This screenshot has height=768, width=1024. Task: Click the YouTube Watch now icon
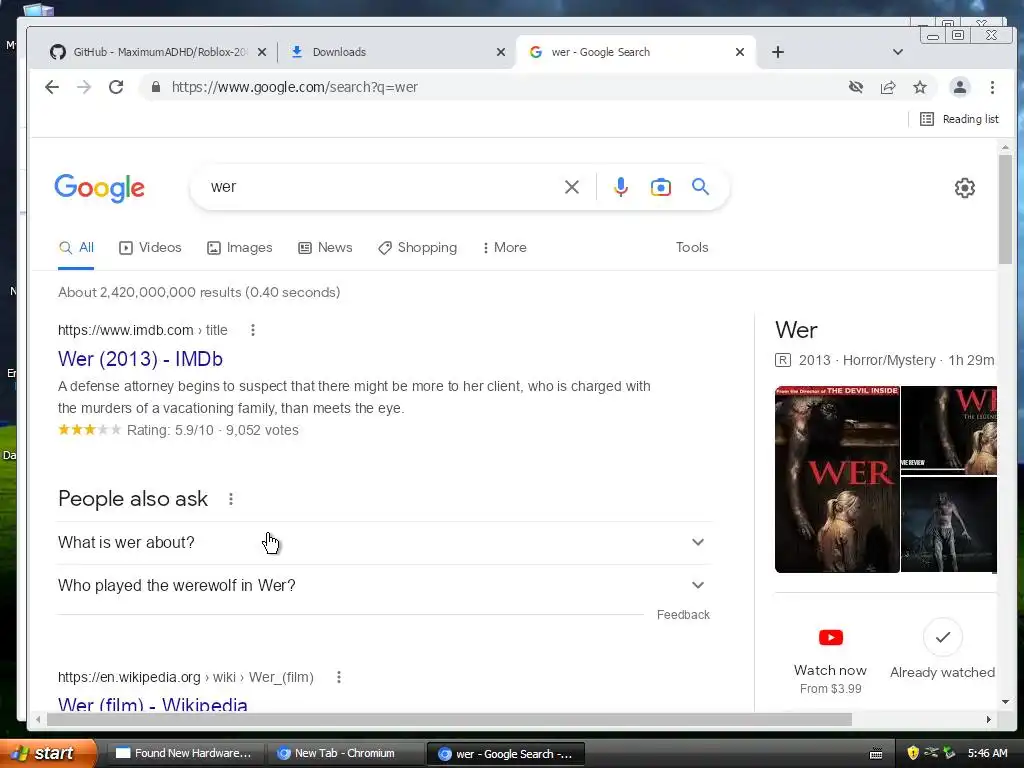831,637
